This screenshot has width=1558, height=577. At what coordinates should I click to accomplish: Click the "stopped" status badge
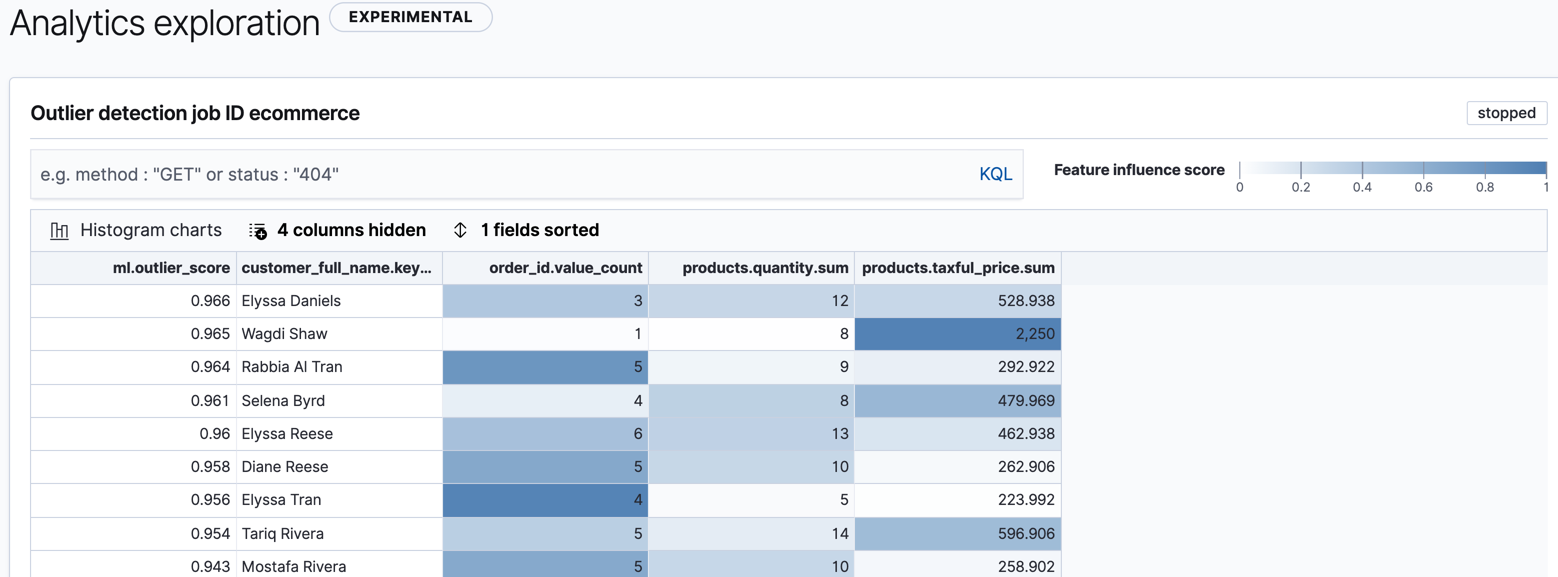coord(1506,113)
